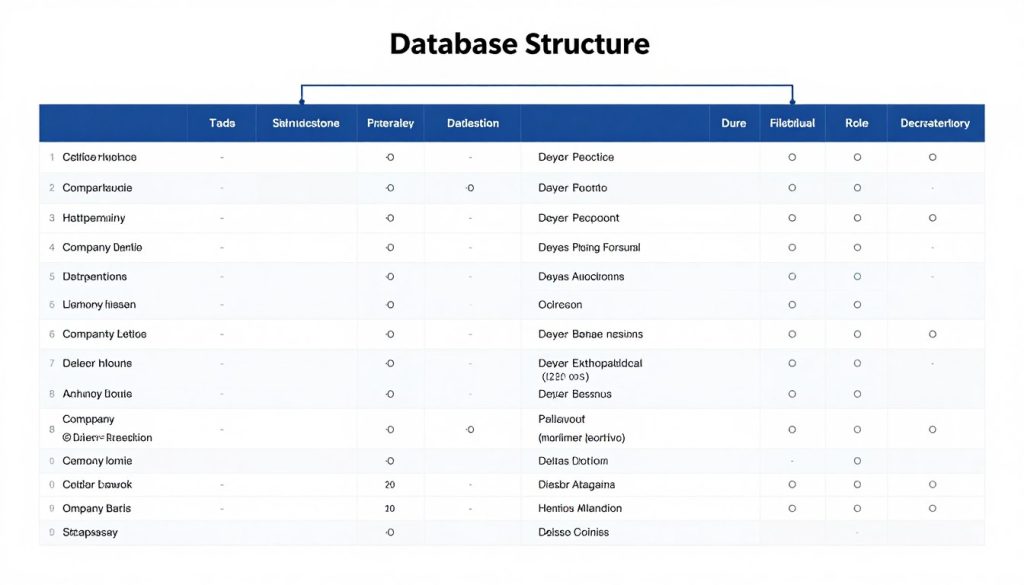Sort by the Dadestion column header
The height and width of the screenshot is (585, 1024).
[x=473, y=123]
